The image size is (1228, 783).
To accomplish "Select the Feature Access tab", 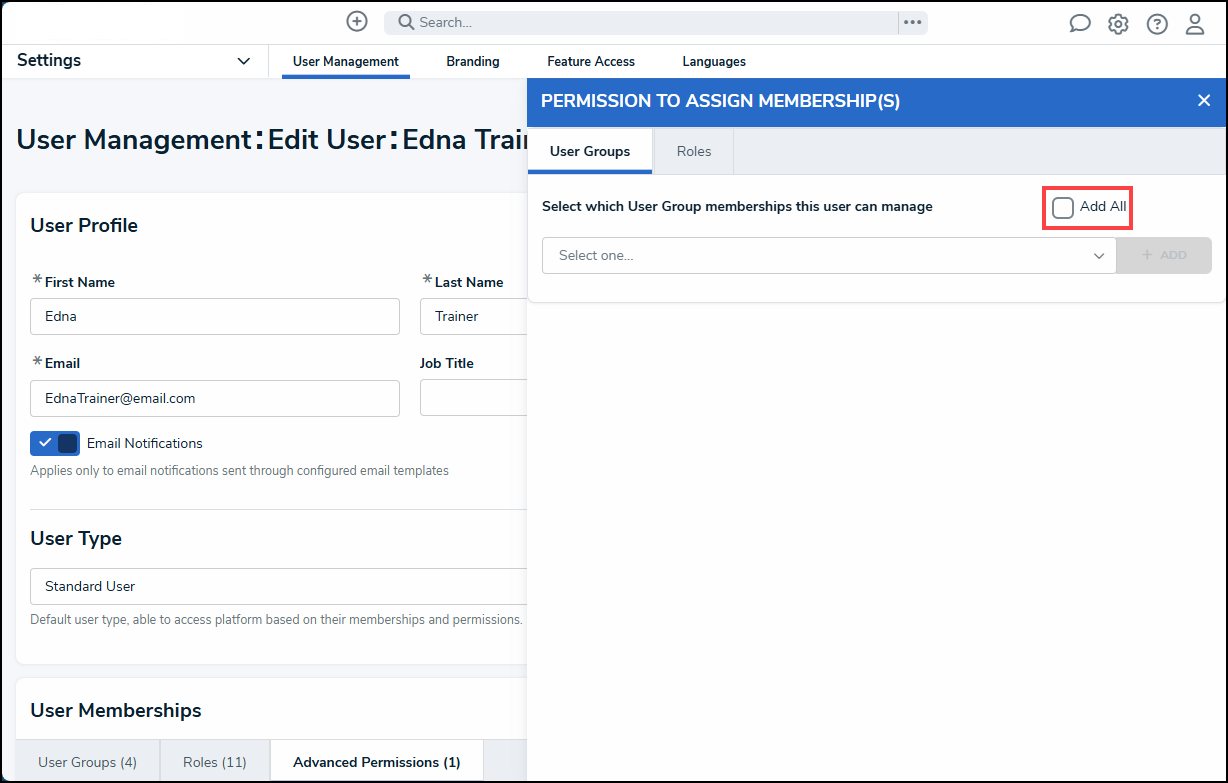I will (591, 61).
